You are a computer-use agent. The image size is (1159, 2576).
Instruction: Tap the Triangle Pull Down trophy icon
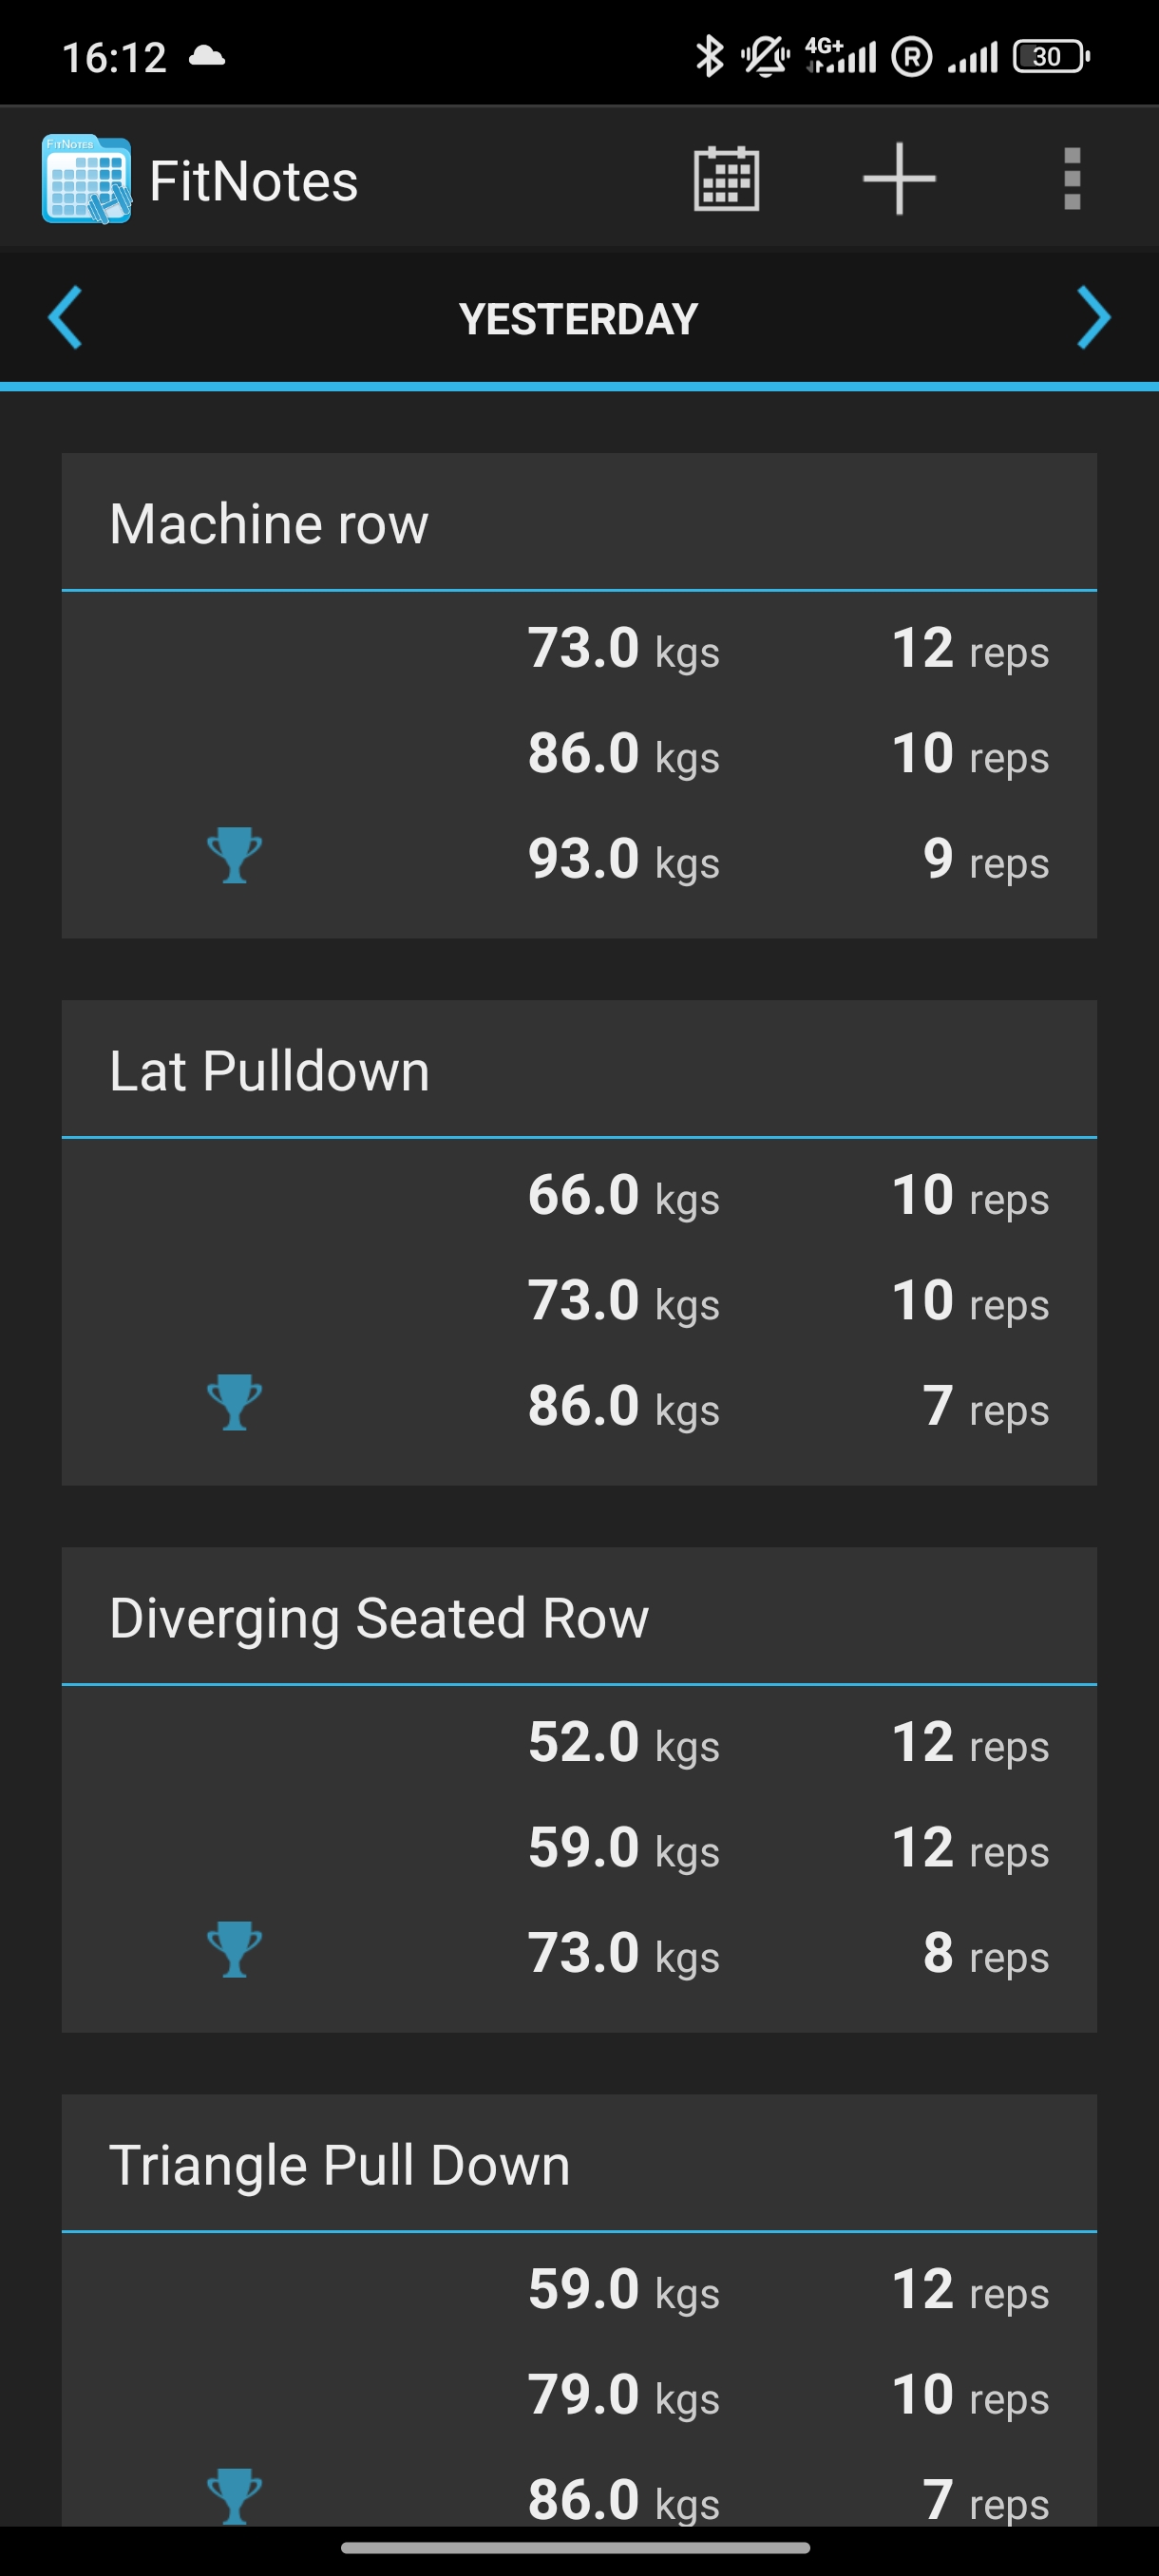click(x=234, y=2495)
